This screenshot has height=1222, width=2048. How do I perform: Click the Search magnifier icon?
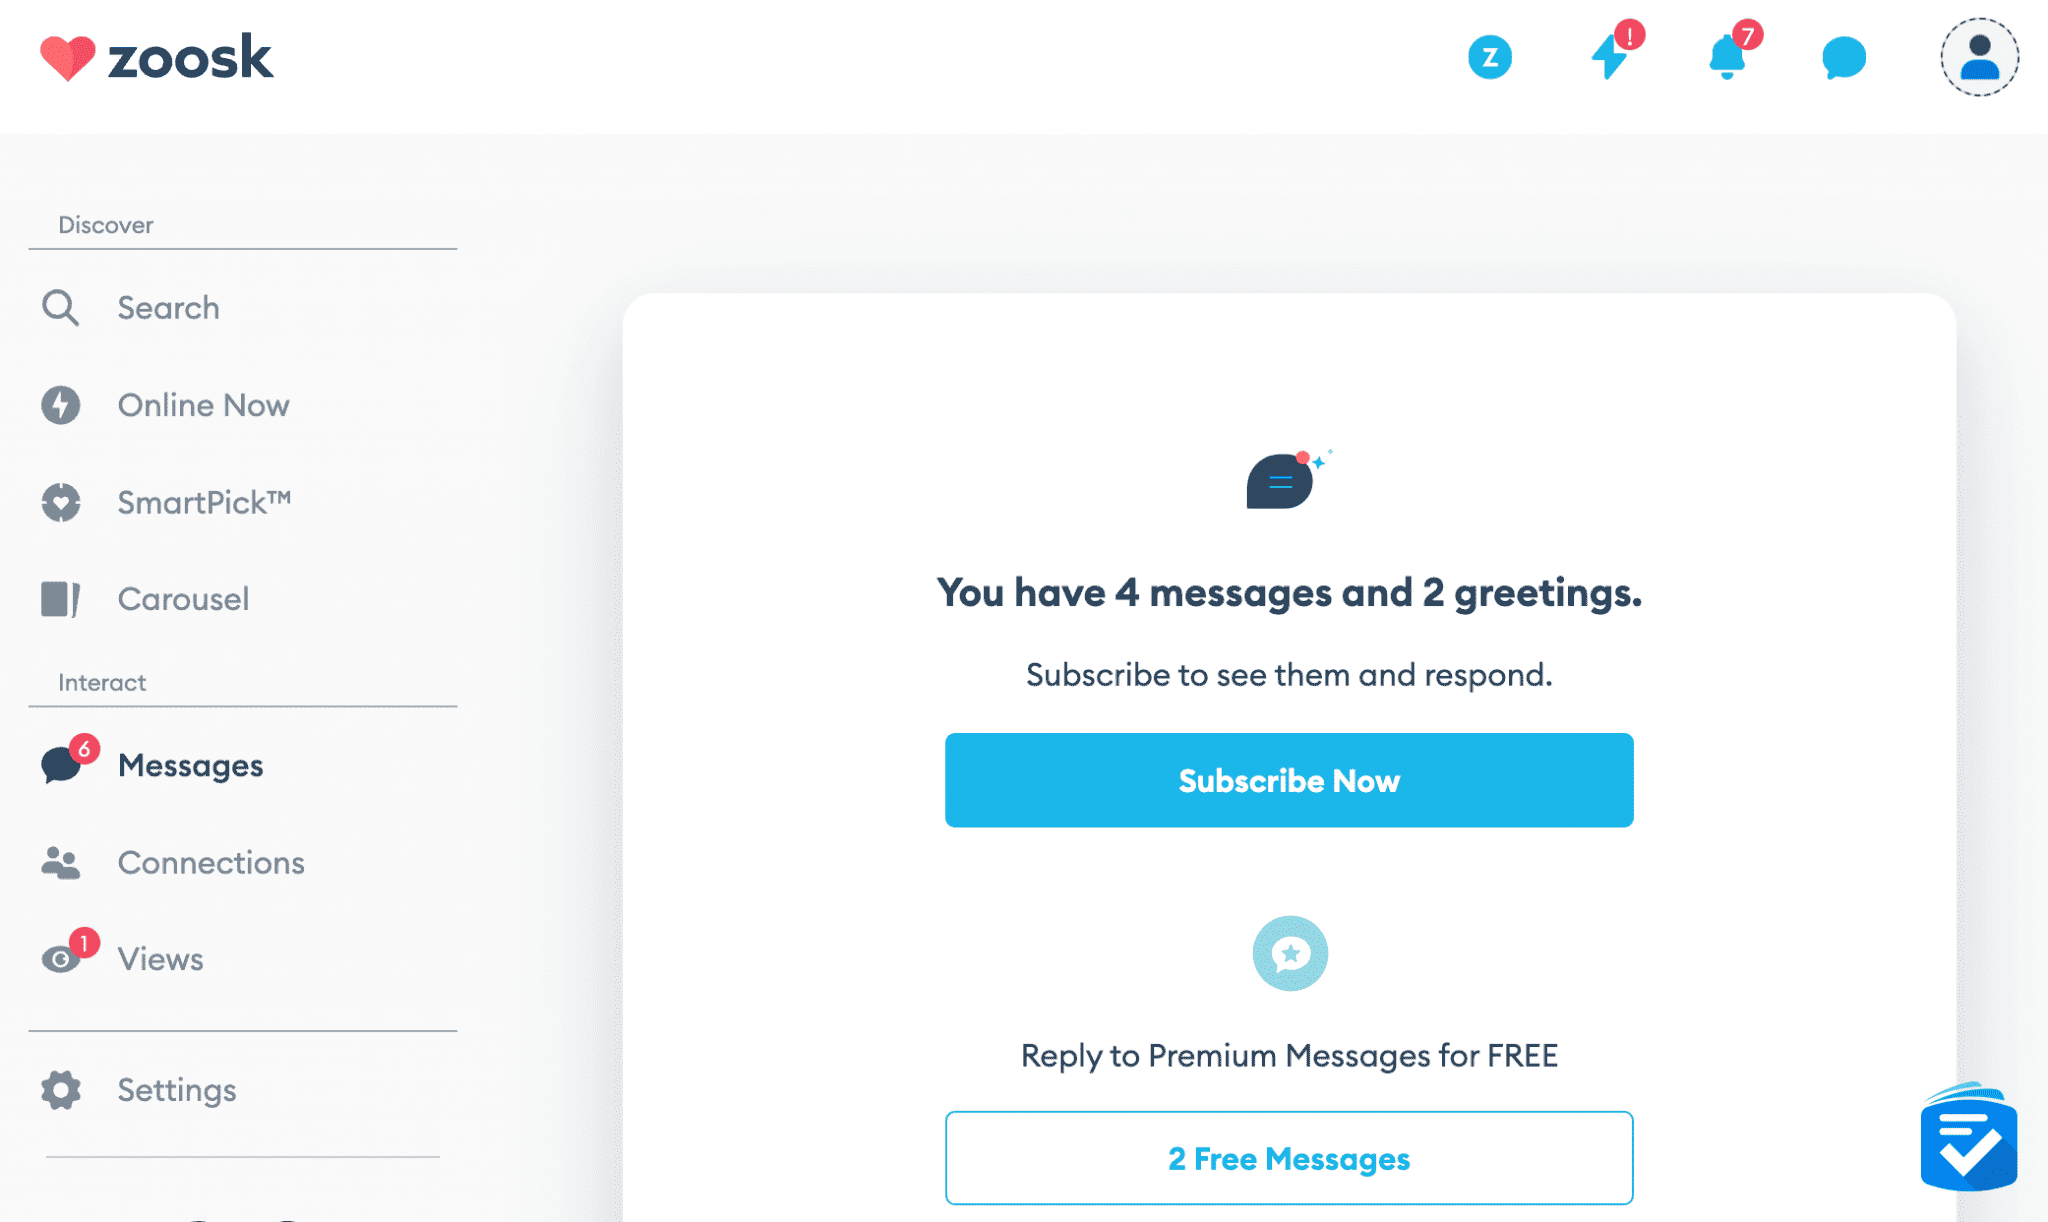pyautogui.click(x=60, y=308)
